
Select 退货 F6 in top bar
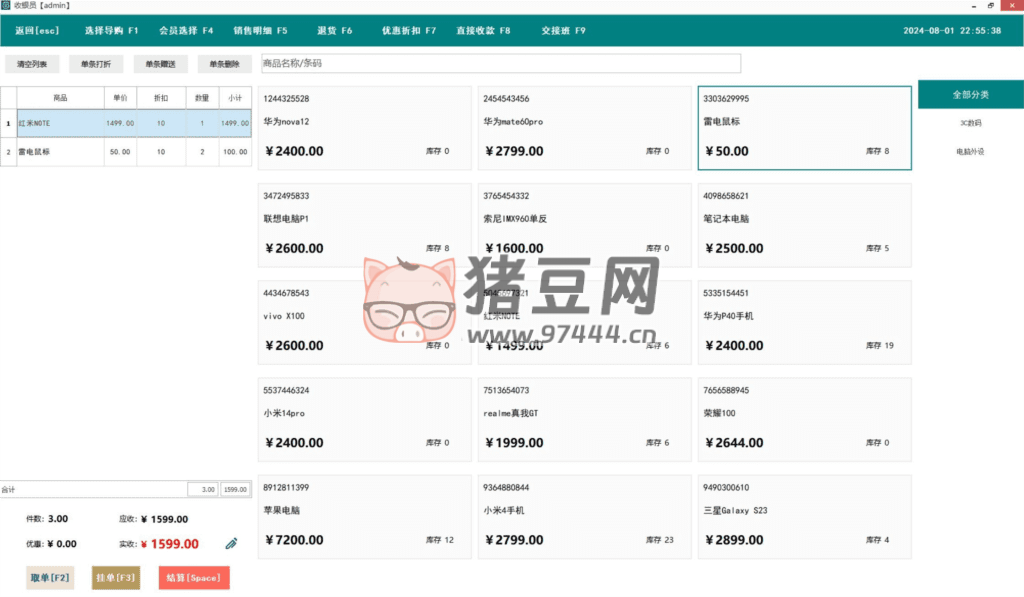335,31
